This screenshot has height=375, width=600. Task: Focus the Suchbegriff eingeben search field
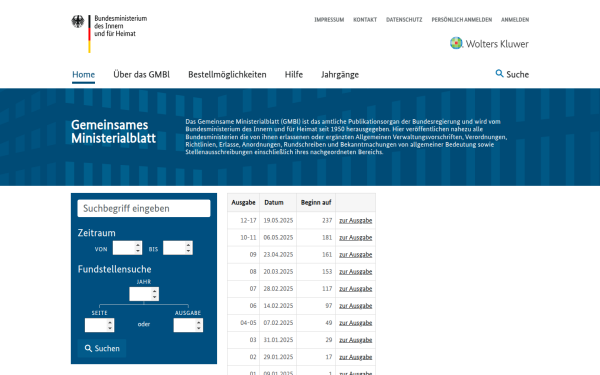pyautogui.click(x=144, y=208)
